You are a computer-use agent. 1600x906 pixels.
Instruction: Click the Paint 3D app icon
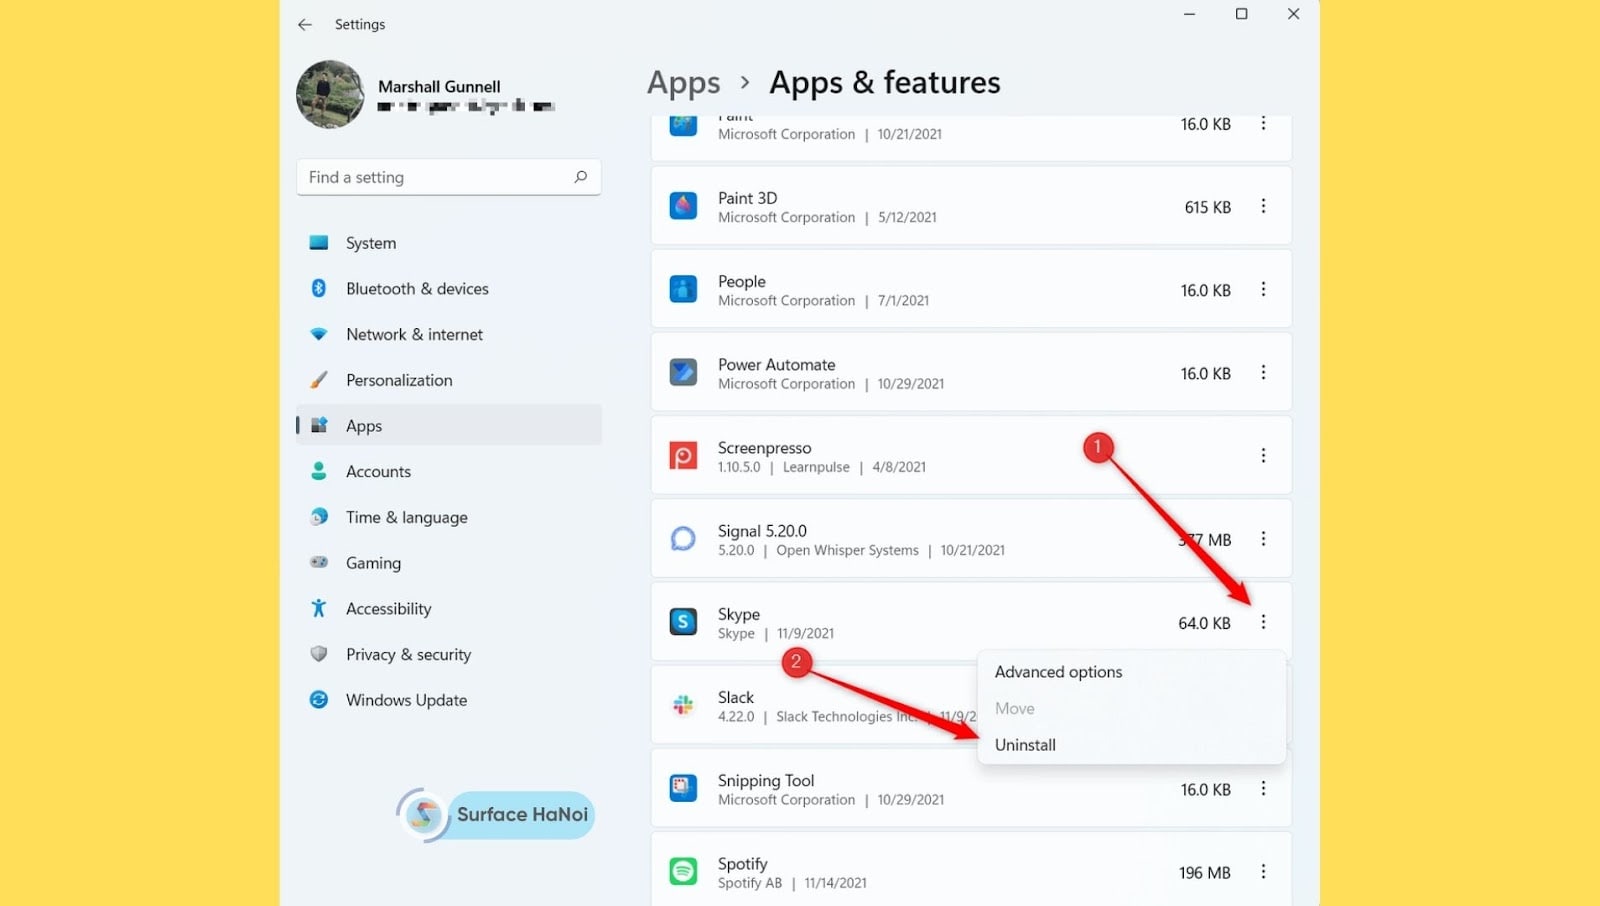coord(683,206)
